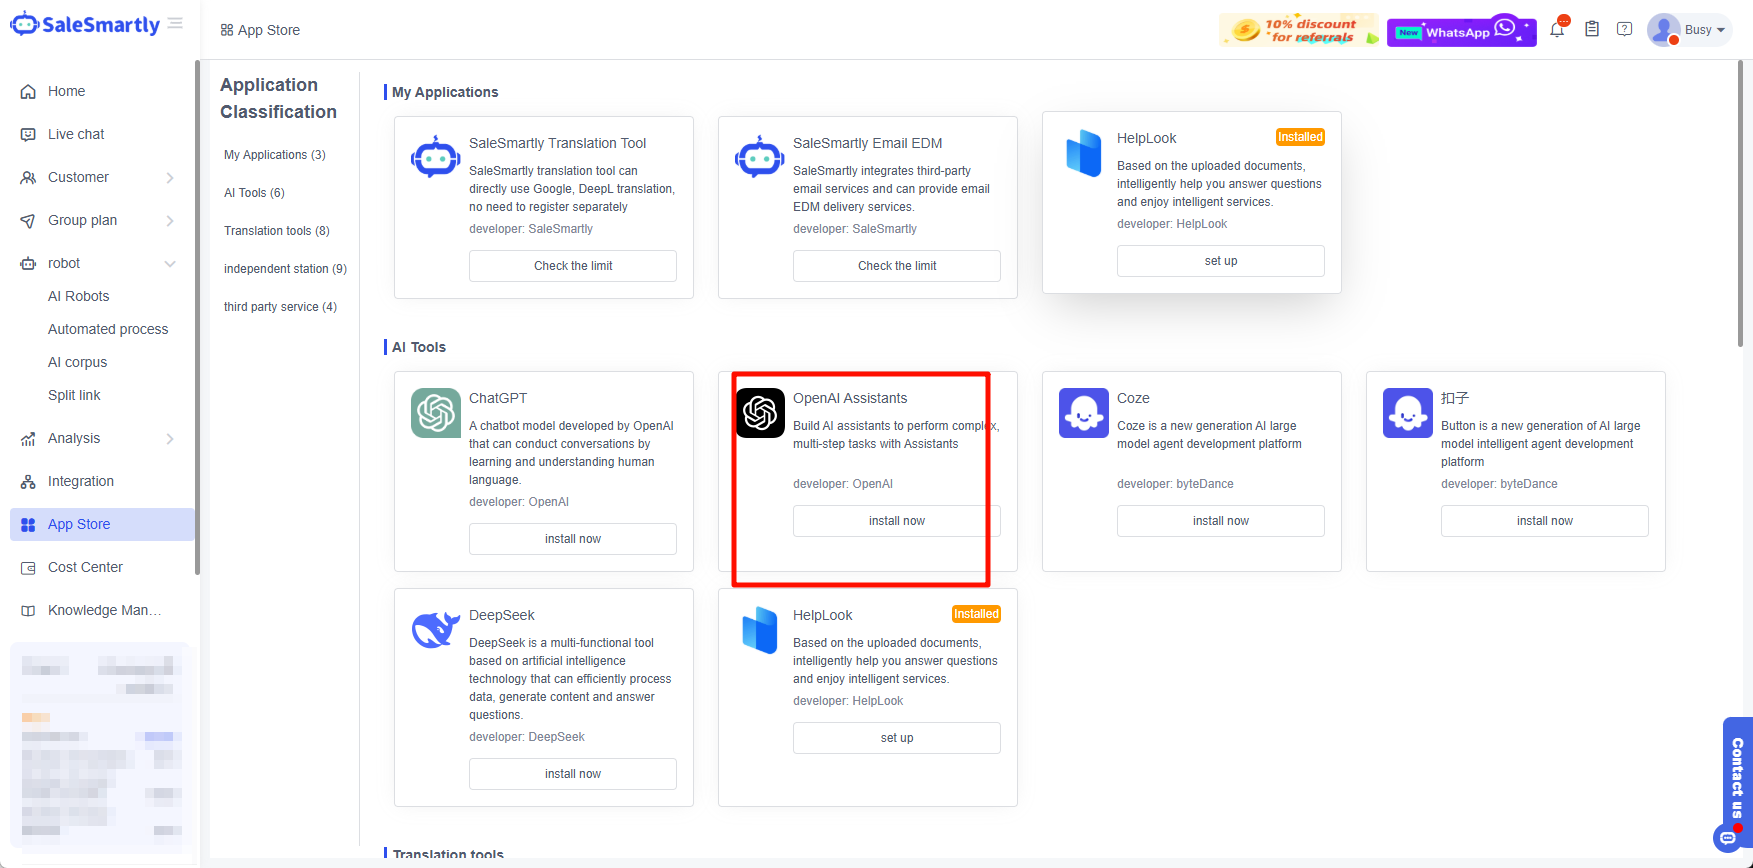Click set up for HelpLook in My Applications
This screenshot has width=1753, height=868.
(1220, 261)
